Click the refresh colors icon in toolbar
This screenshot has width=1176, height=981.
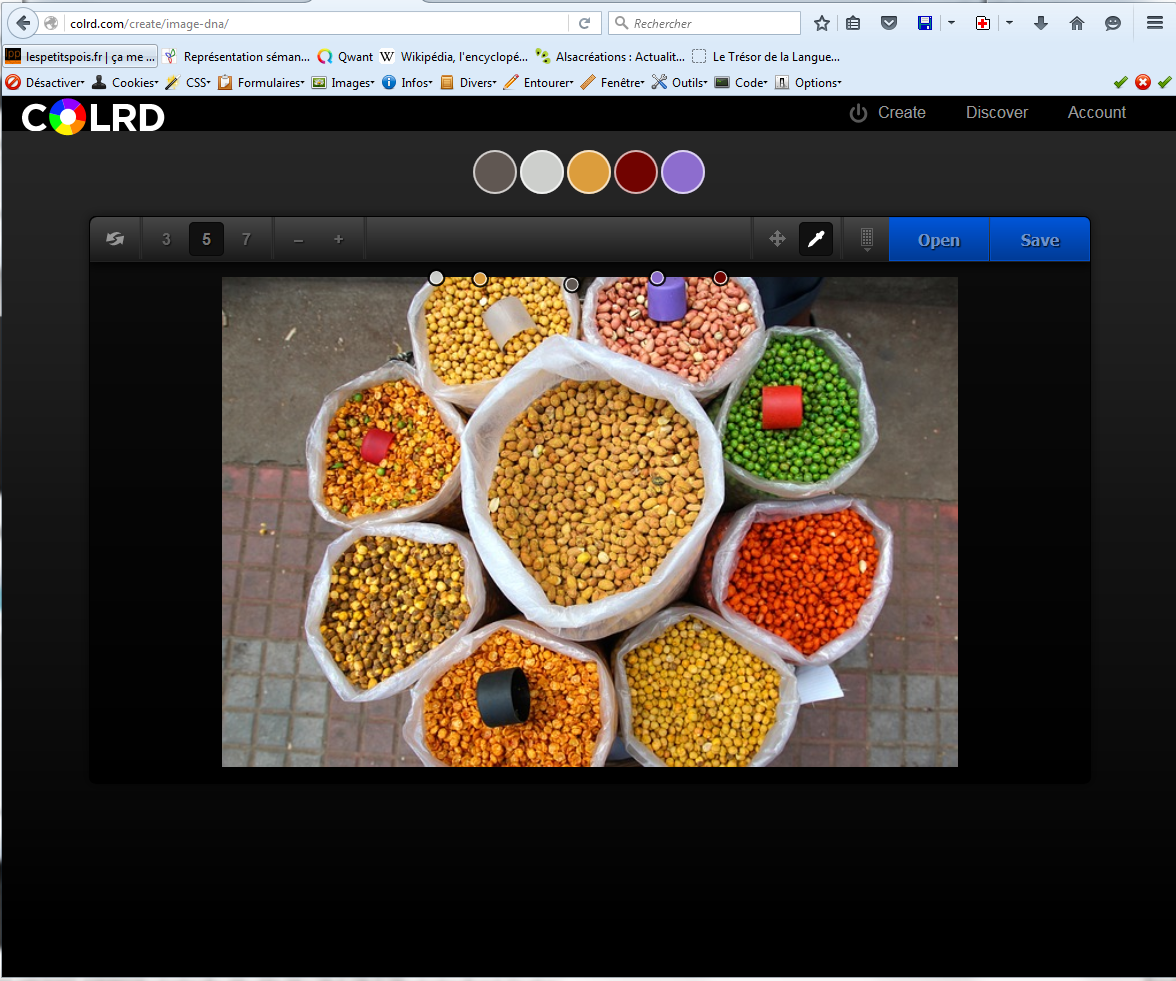pyautogui.click(x=115, y=239)
